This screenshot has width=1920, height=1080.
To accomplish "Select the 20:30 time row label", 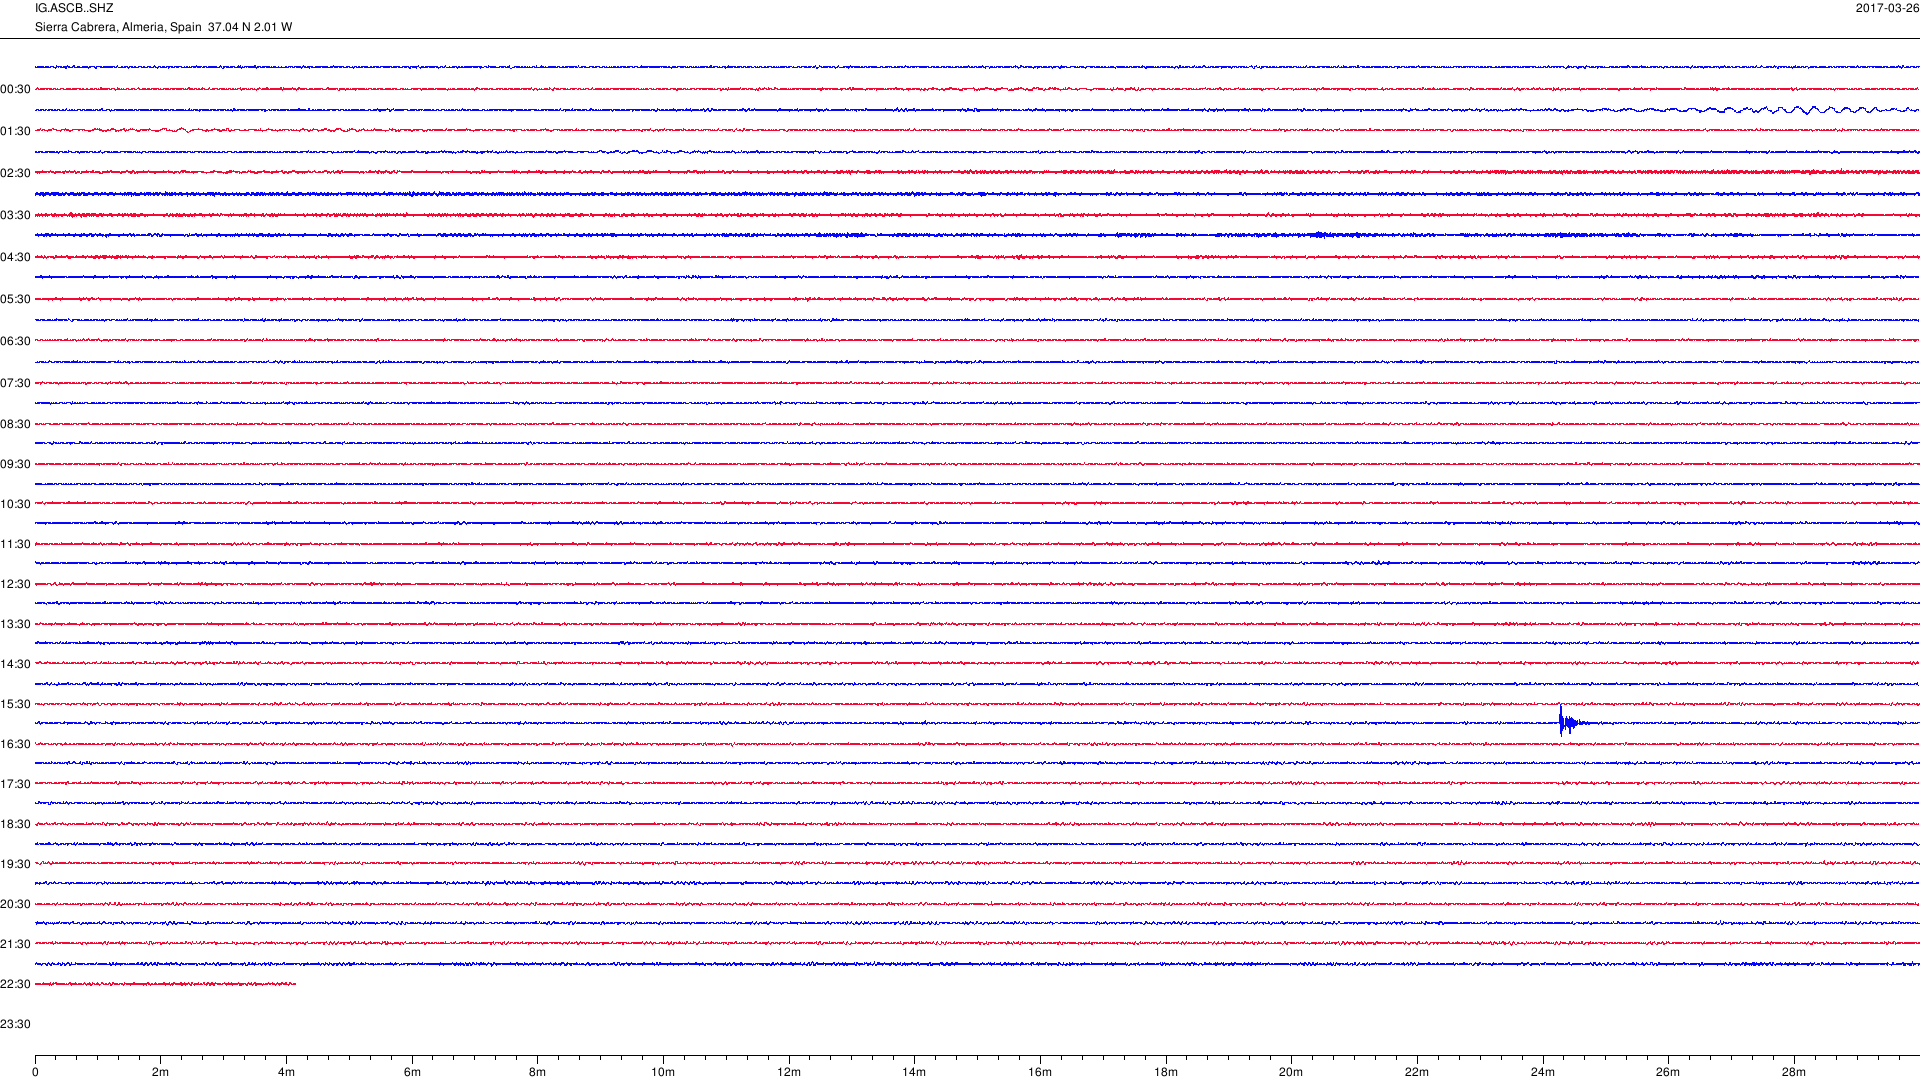I will [x=15, y=905].
